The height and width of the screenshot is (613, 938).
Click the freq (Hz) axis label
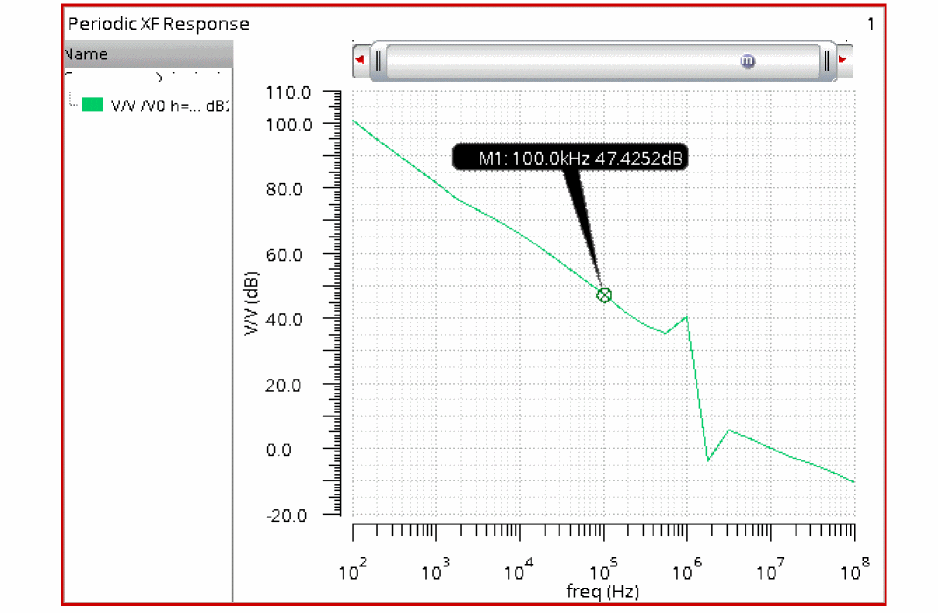603,592
